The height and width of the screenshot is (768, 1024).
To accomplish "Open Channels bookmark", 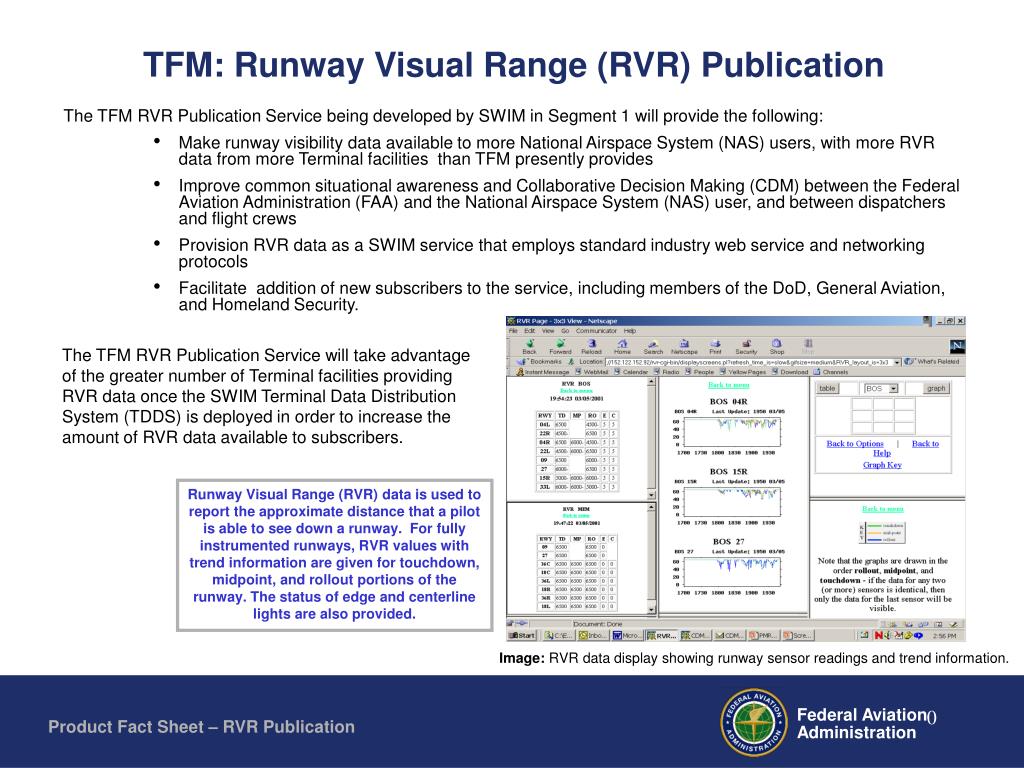I will pyautogui.click(x=830, y=372).
